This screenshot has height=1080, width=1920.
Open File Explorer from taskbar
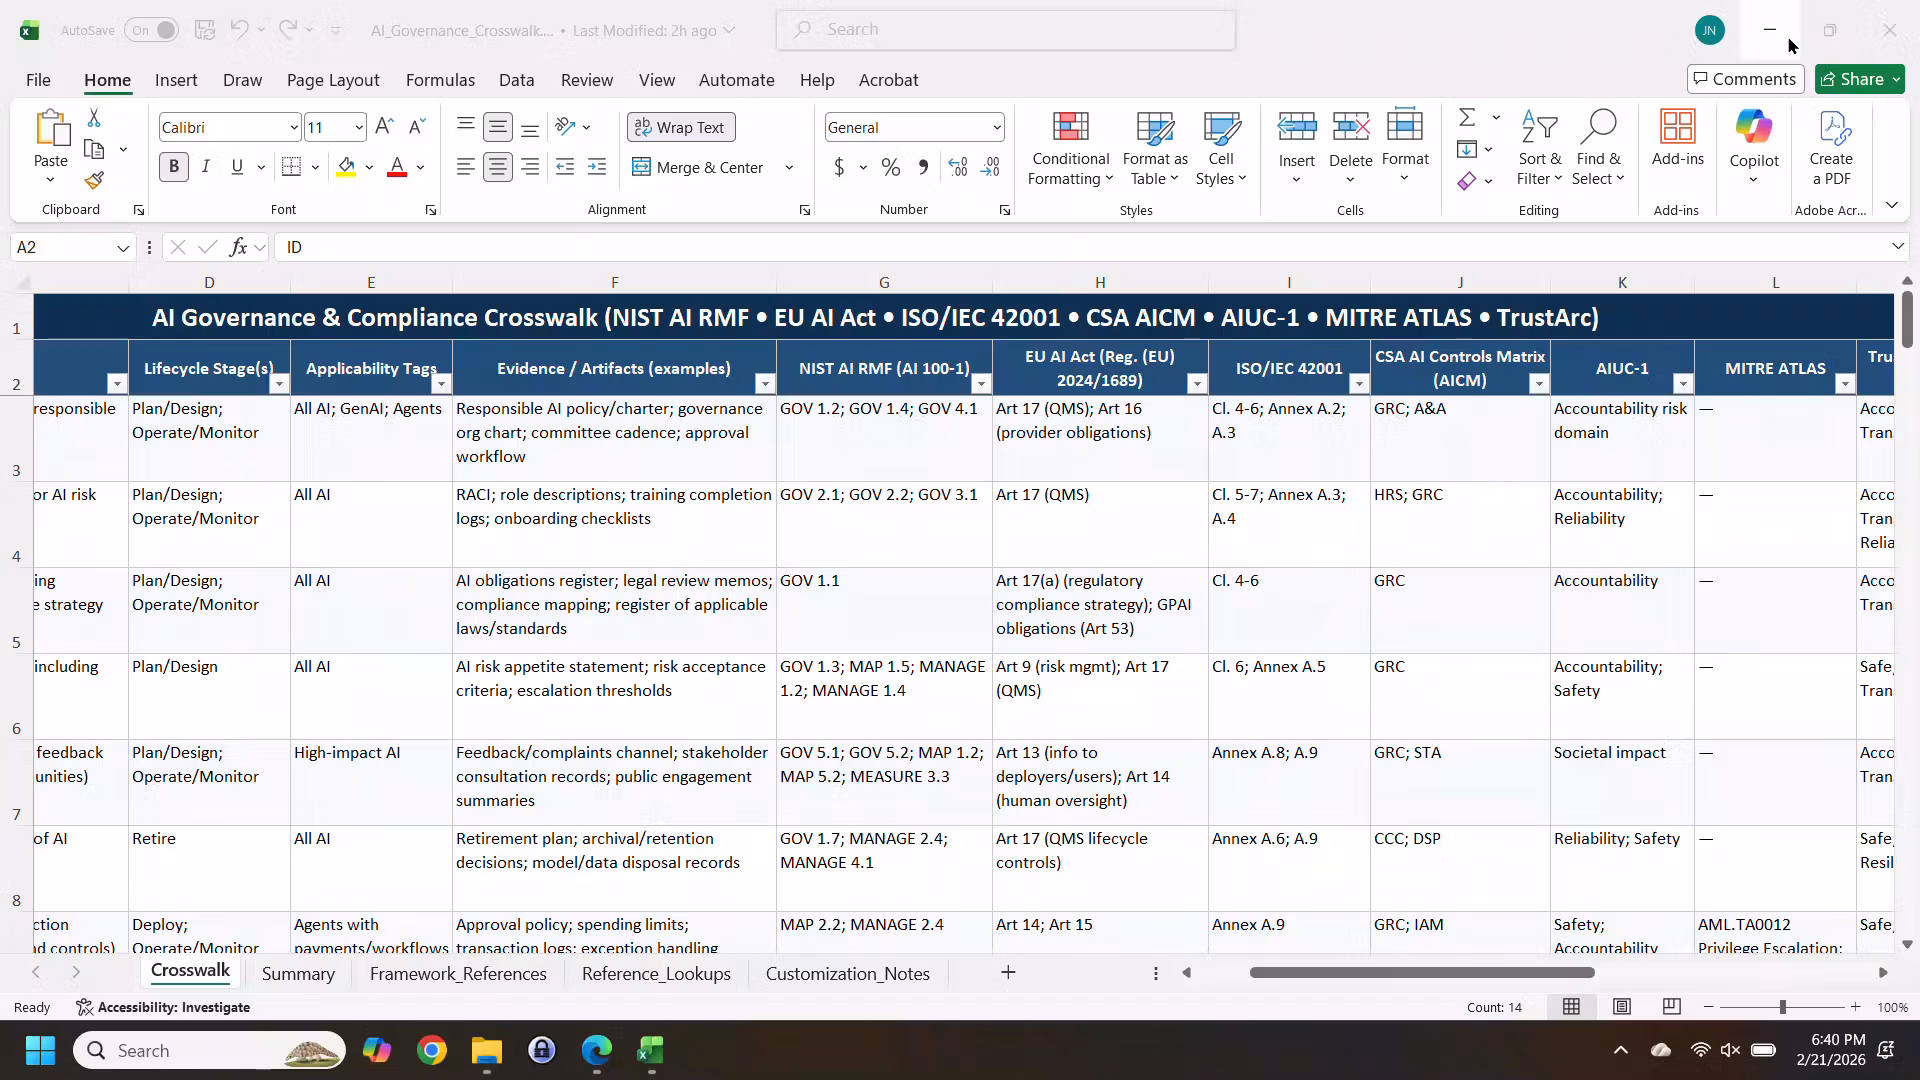coord(487,1050)
